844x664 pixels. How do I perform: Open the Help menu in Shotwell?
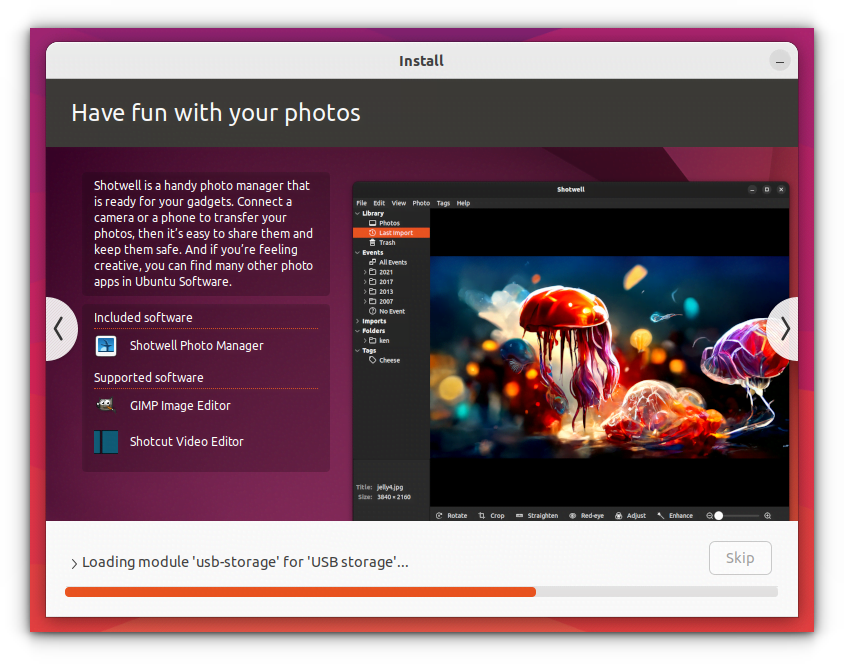pos(463,203)
